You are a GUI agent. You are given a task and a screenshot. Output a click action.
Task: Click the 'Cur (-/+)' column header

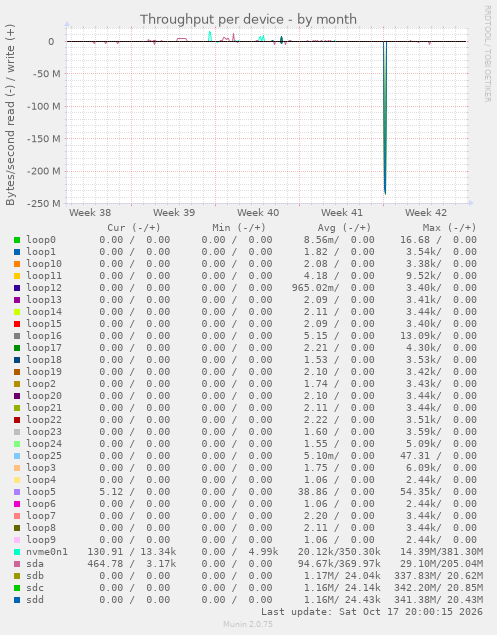click(134, 228)
